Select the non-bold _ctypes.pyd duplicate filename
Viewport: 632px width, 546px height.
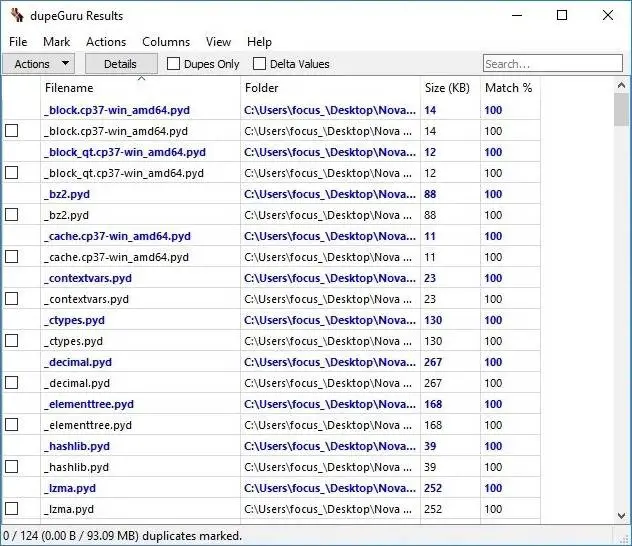click(73, 341)
